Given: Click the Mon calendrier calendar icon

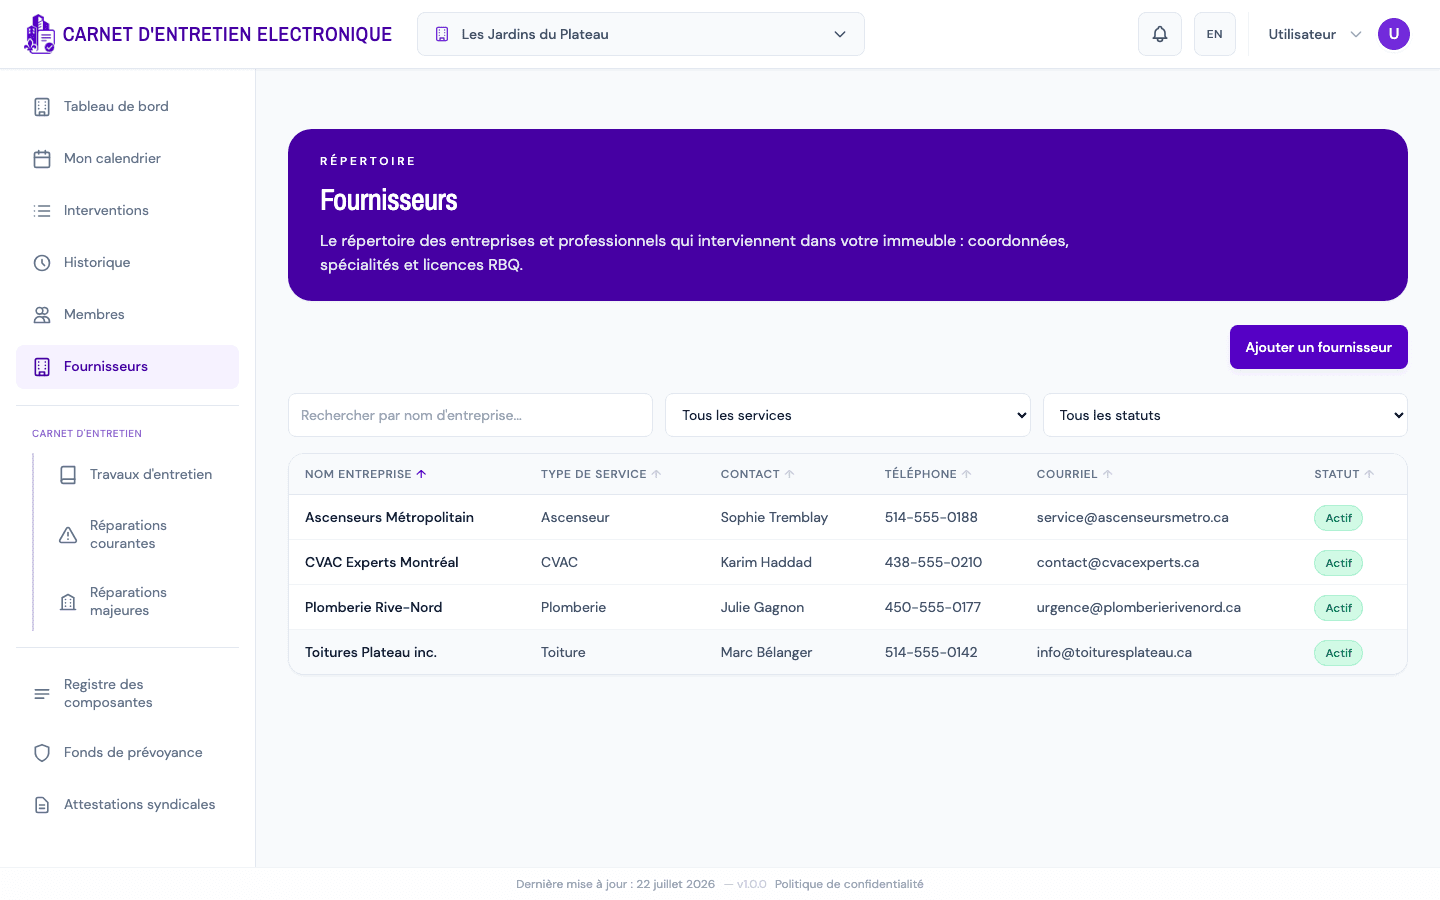Looking at the screenshot, I should 42,159.
